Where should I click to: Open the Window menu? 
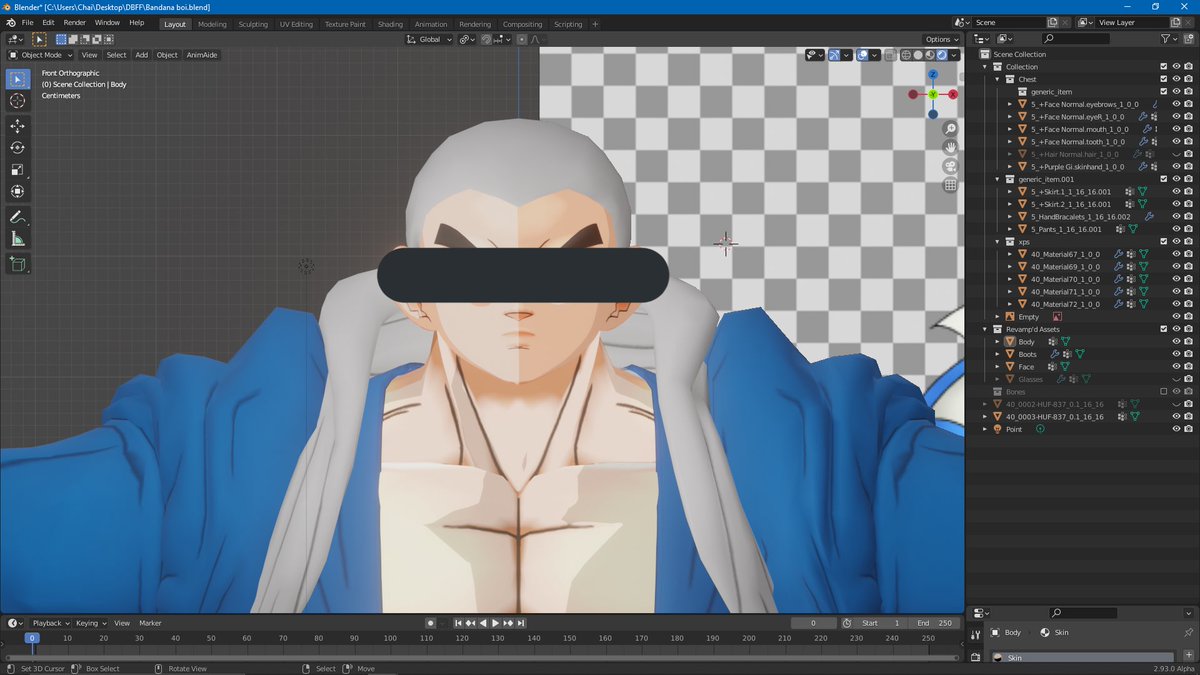[x=107, y=22]
